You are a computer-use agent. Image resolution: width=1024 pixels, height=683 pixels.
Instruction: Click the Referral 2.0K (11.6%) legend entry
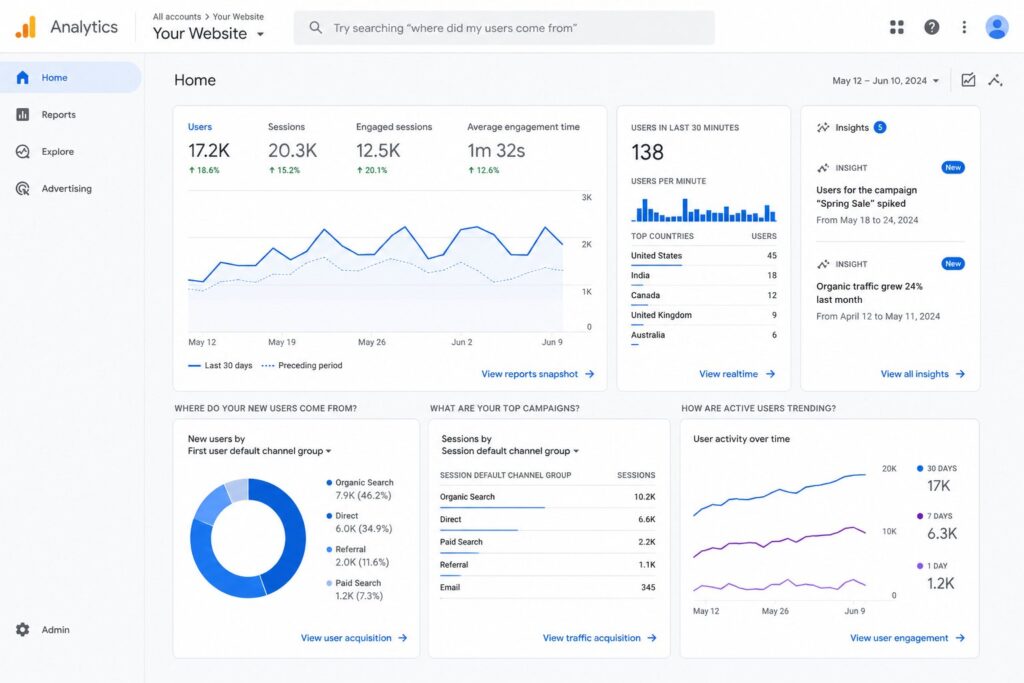358,556
